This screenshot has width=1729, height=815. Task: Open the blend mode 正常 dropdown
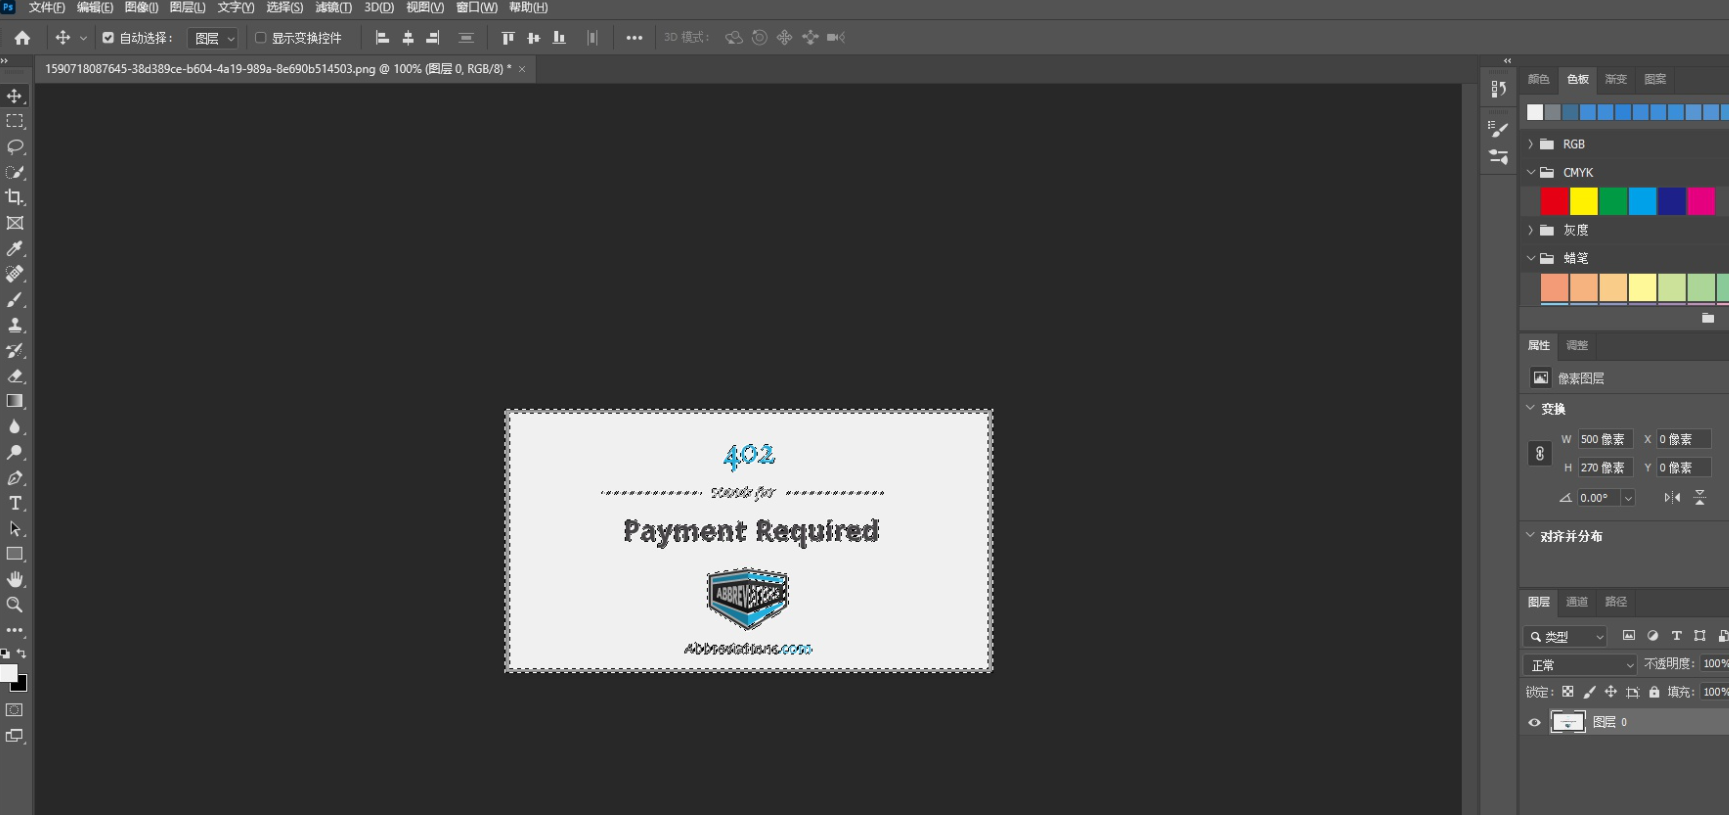1580,665
